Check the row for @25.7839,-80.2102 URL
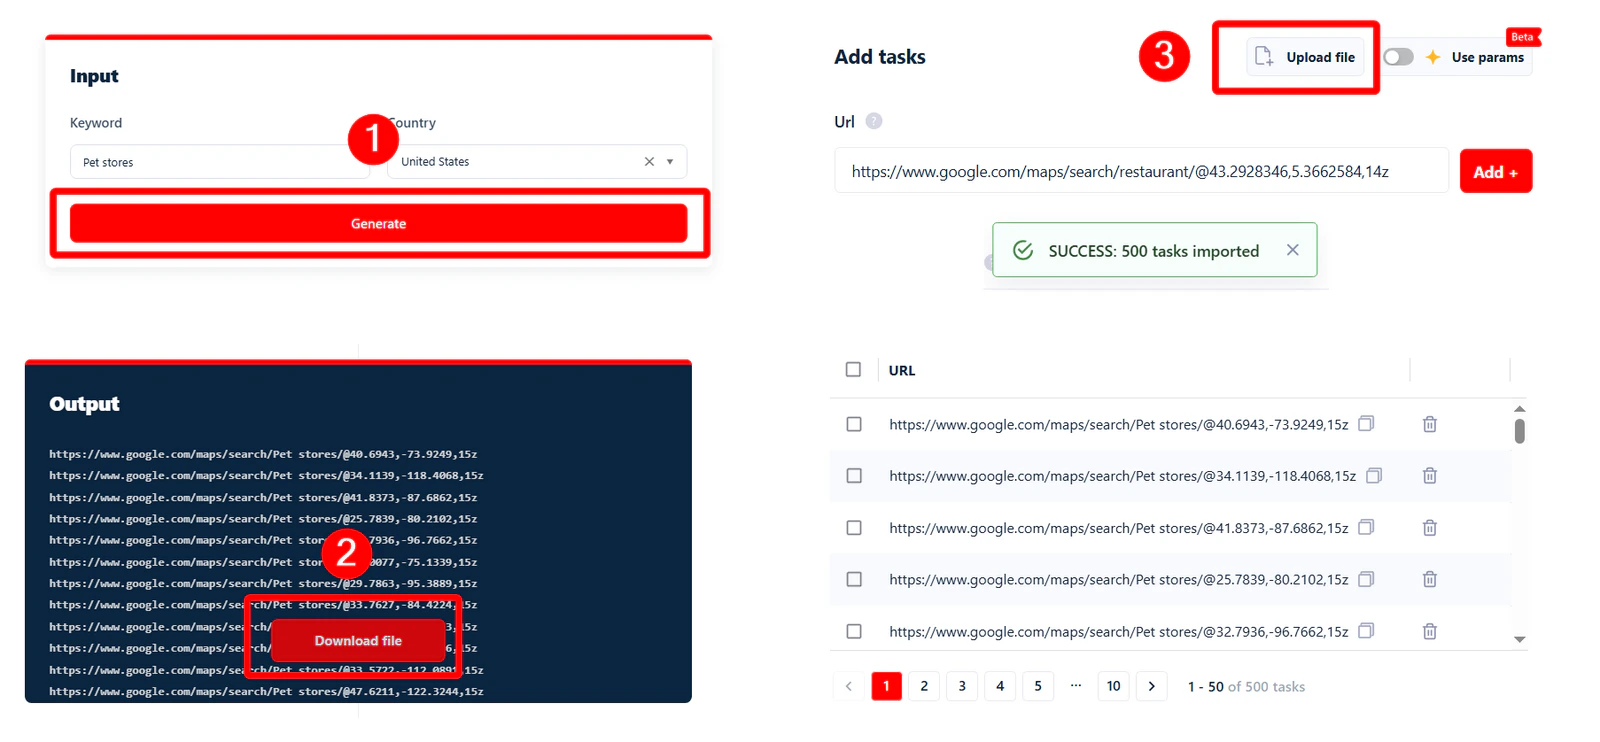 coord(854,579)
